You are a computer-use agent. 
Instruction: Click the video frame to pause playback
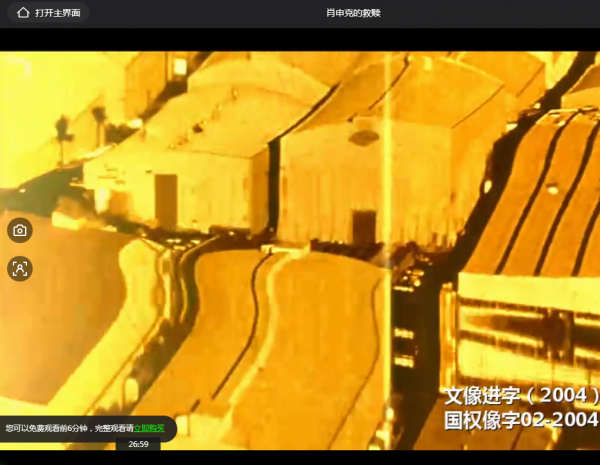coord(300,251)
